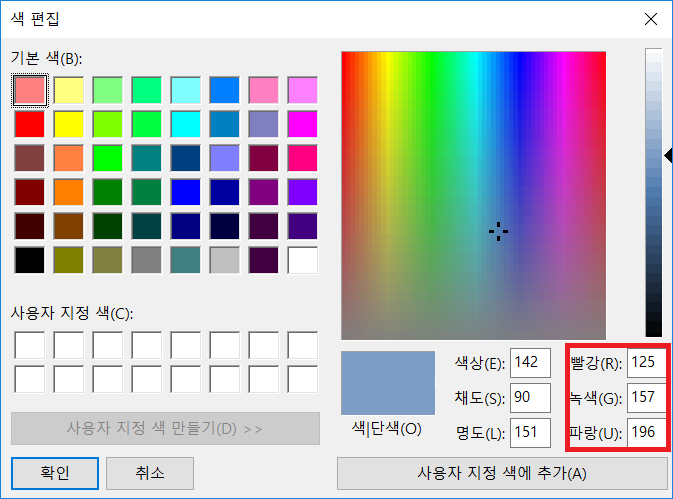This screenshot has width=673, height=499.
Task: Click the 취소 button
Action: (x=150, y=473)
